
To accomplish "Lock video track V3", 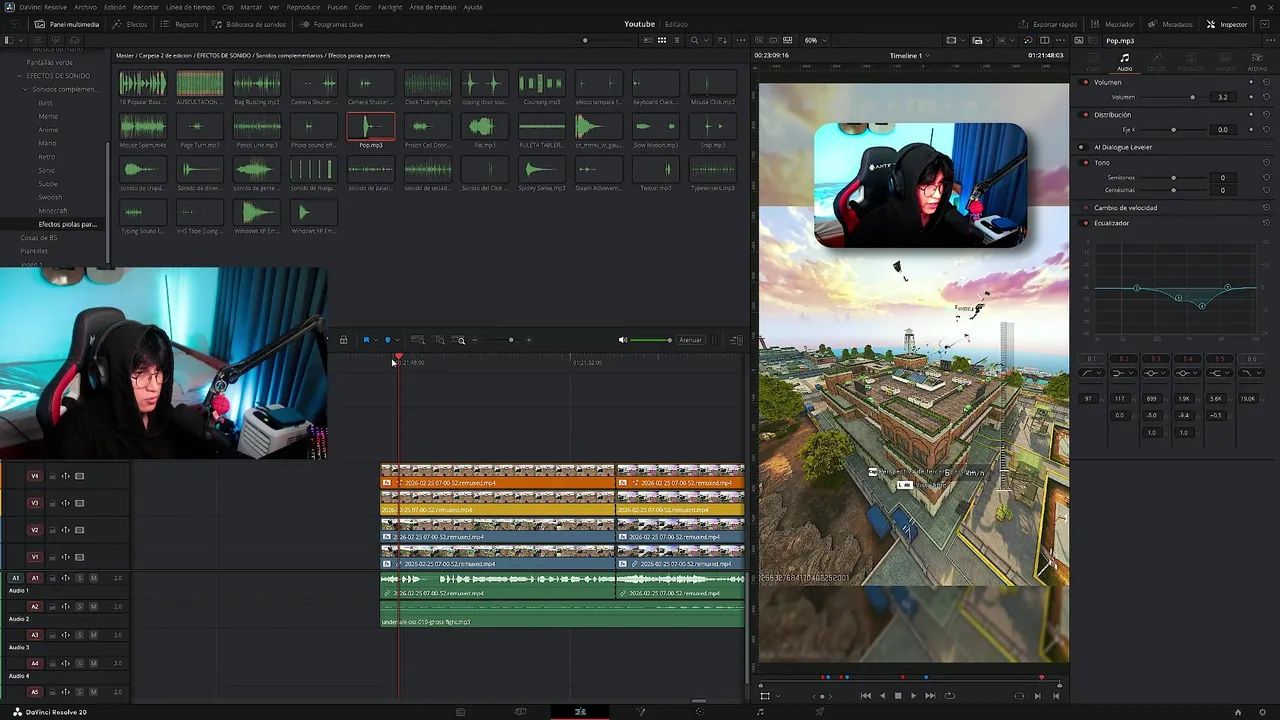I will (x=52, y=503).
